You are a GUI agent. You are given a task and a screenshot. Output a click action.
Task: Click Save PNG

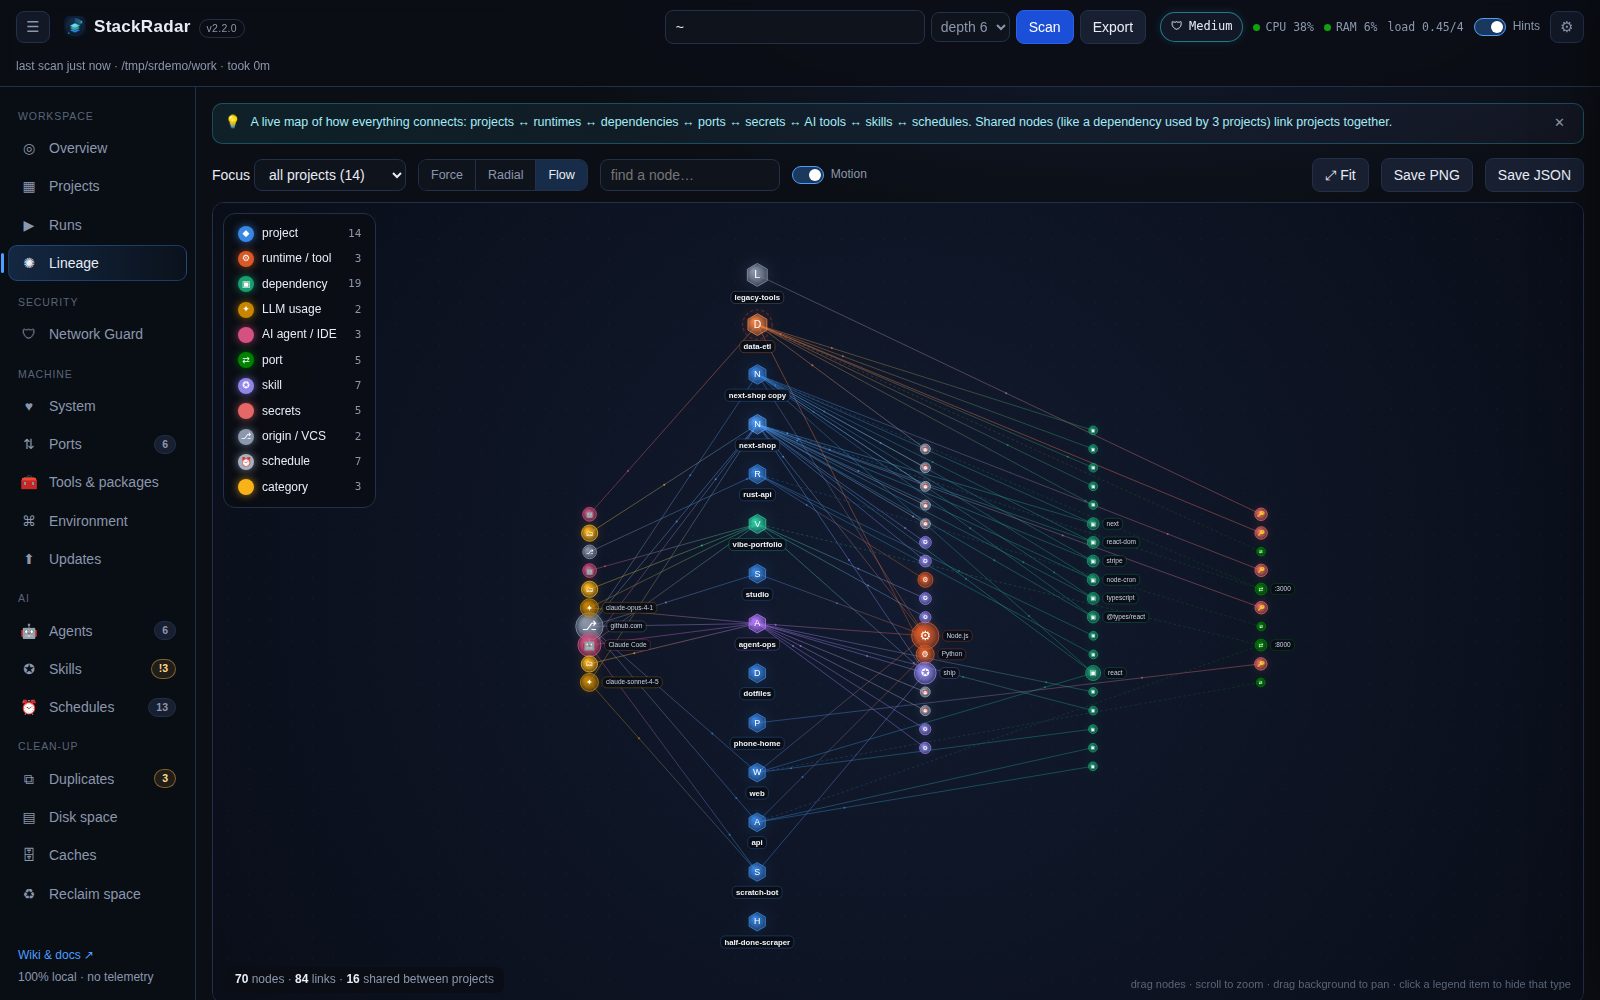coord(1426,175)
